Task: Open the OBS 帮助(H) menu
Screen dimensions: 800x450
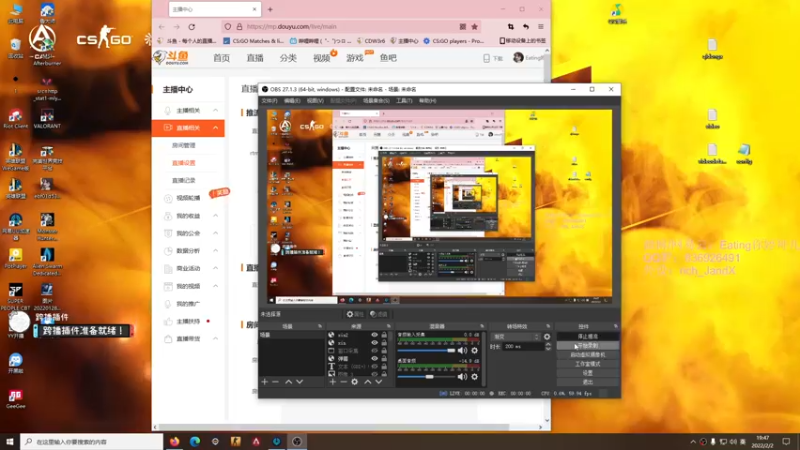Action: [427, 101]
